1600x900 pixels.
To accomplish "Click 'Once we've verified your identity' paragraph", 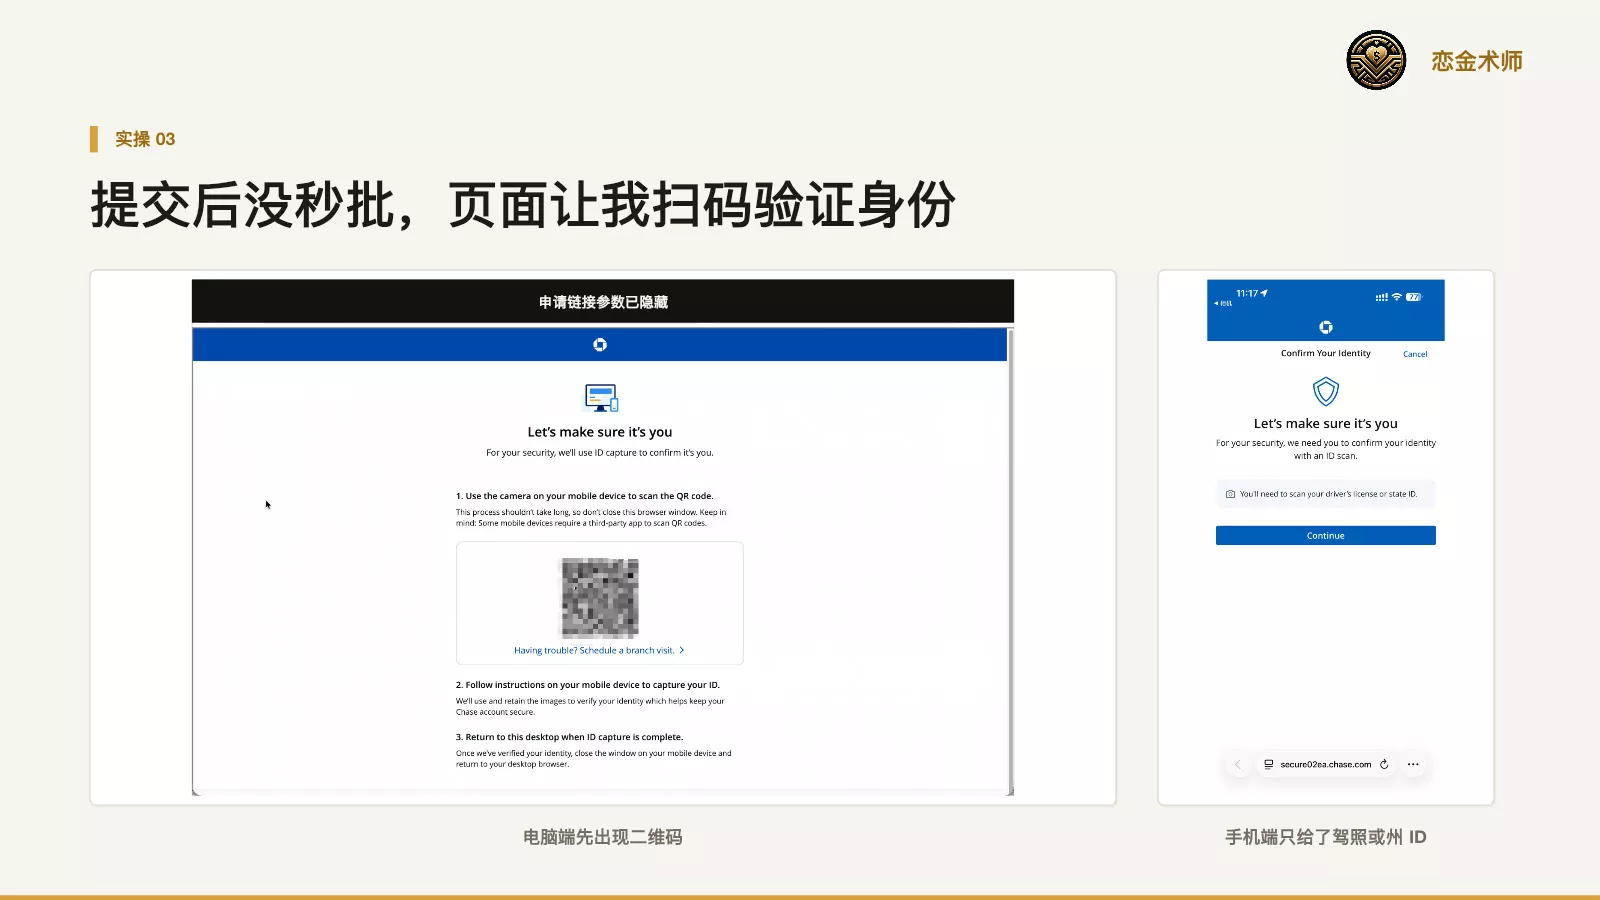I will tap(594, 758).
